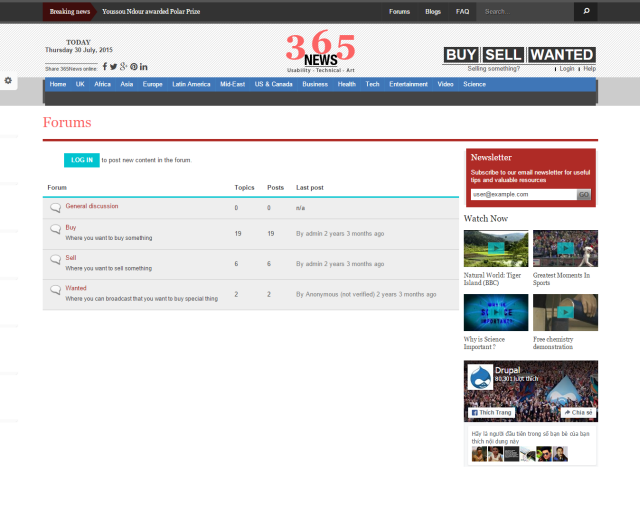Click the Drupal logo in Facebook widget
Image resolution: width=640 pixels, height=510 pixels.
480,377
